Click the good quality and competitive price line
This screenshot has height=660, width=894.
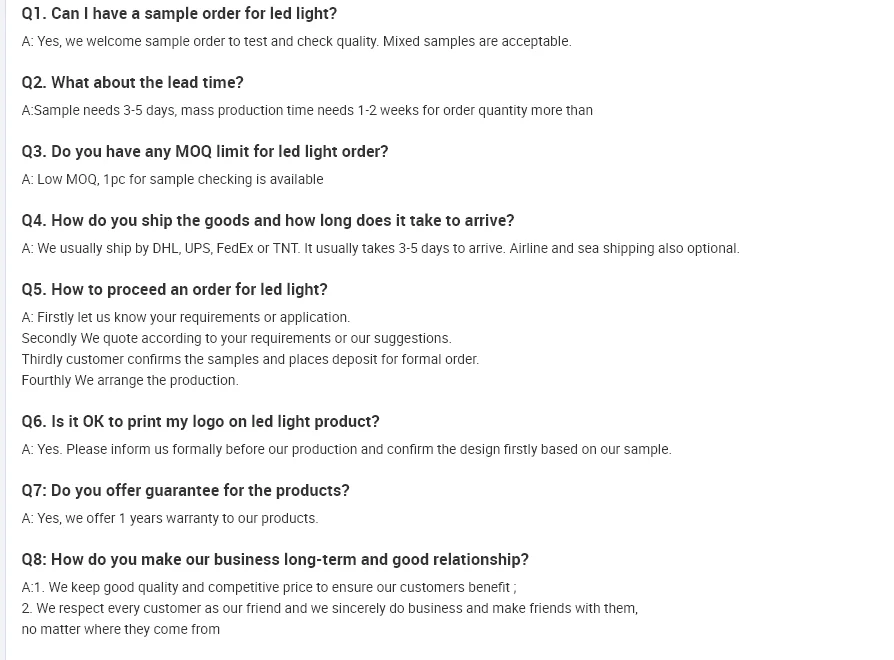click(x=269, y=587)
